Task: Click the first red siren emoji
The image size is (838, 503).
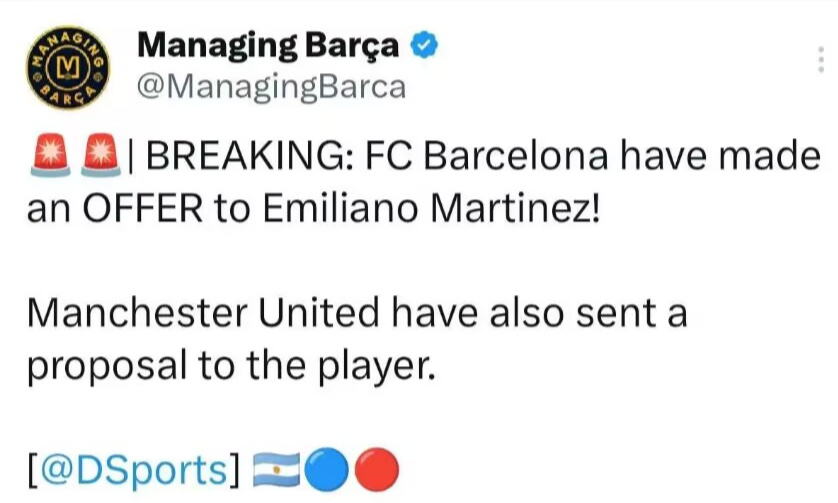Action: [x=50, y=155]
